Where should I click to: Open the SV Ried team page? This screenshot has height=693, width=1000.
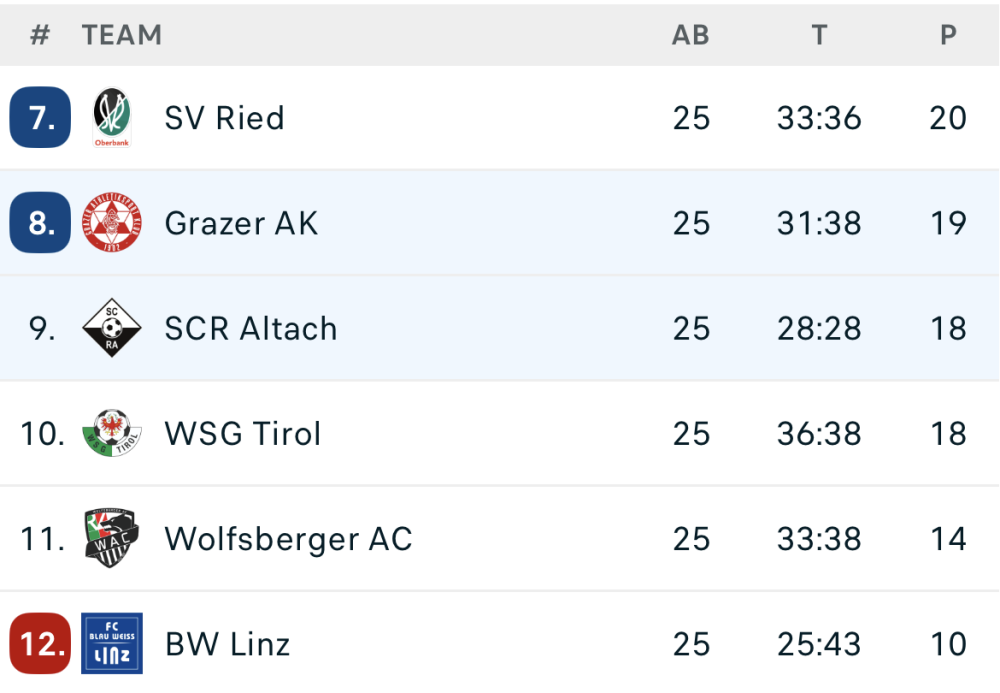(x=224, y=118)
